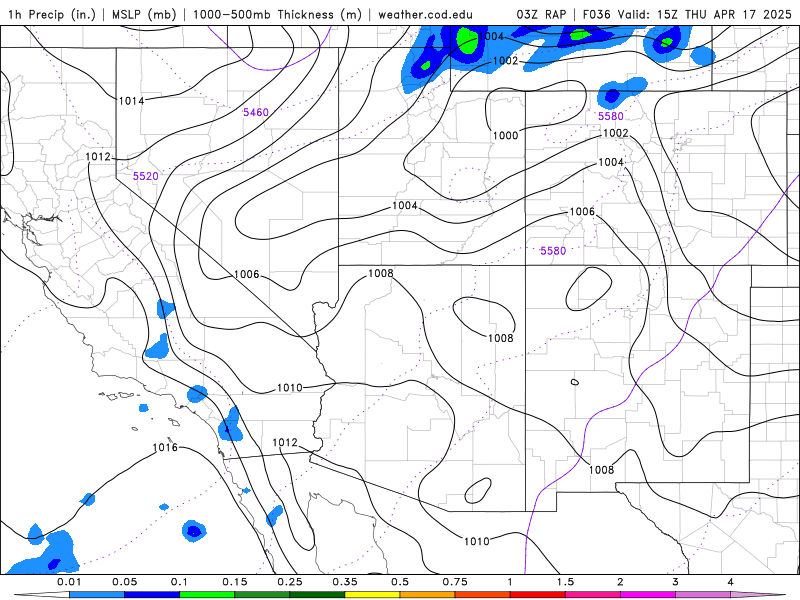Click the light blue 0.01 legend swatch
Image resolution: width=800 pixels, height=600 pixels.
(97, 595)
